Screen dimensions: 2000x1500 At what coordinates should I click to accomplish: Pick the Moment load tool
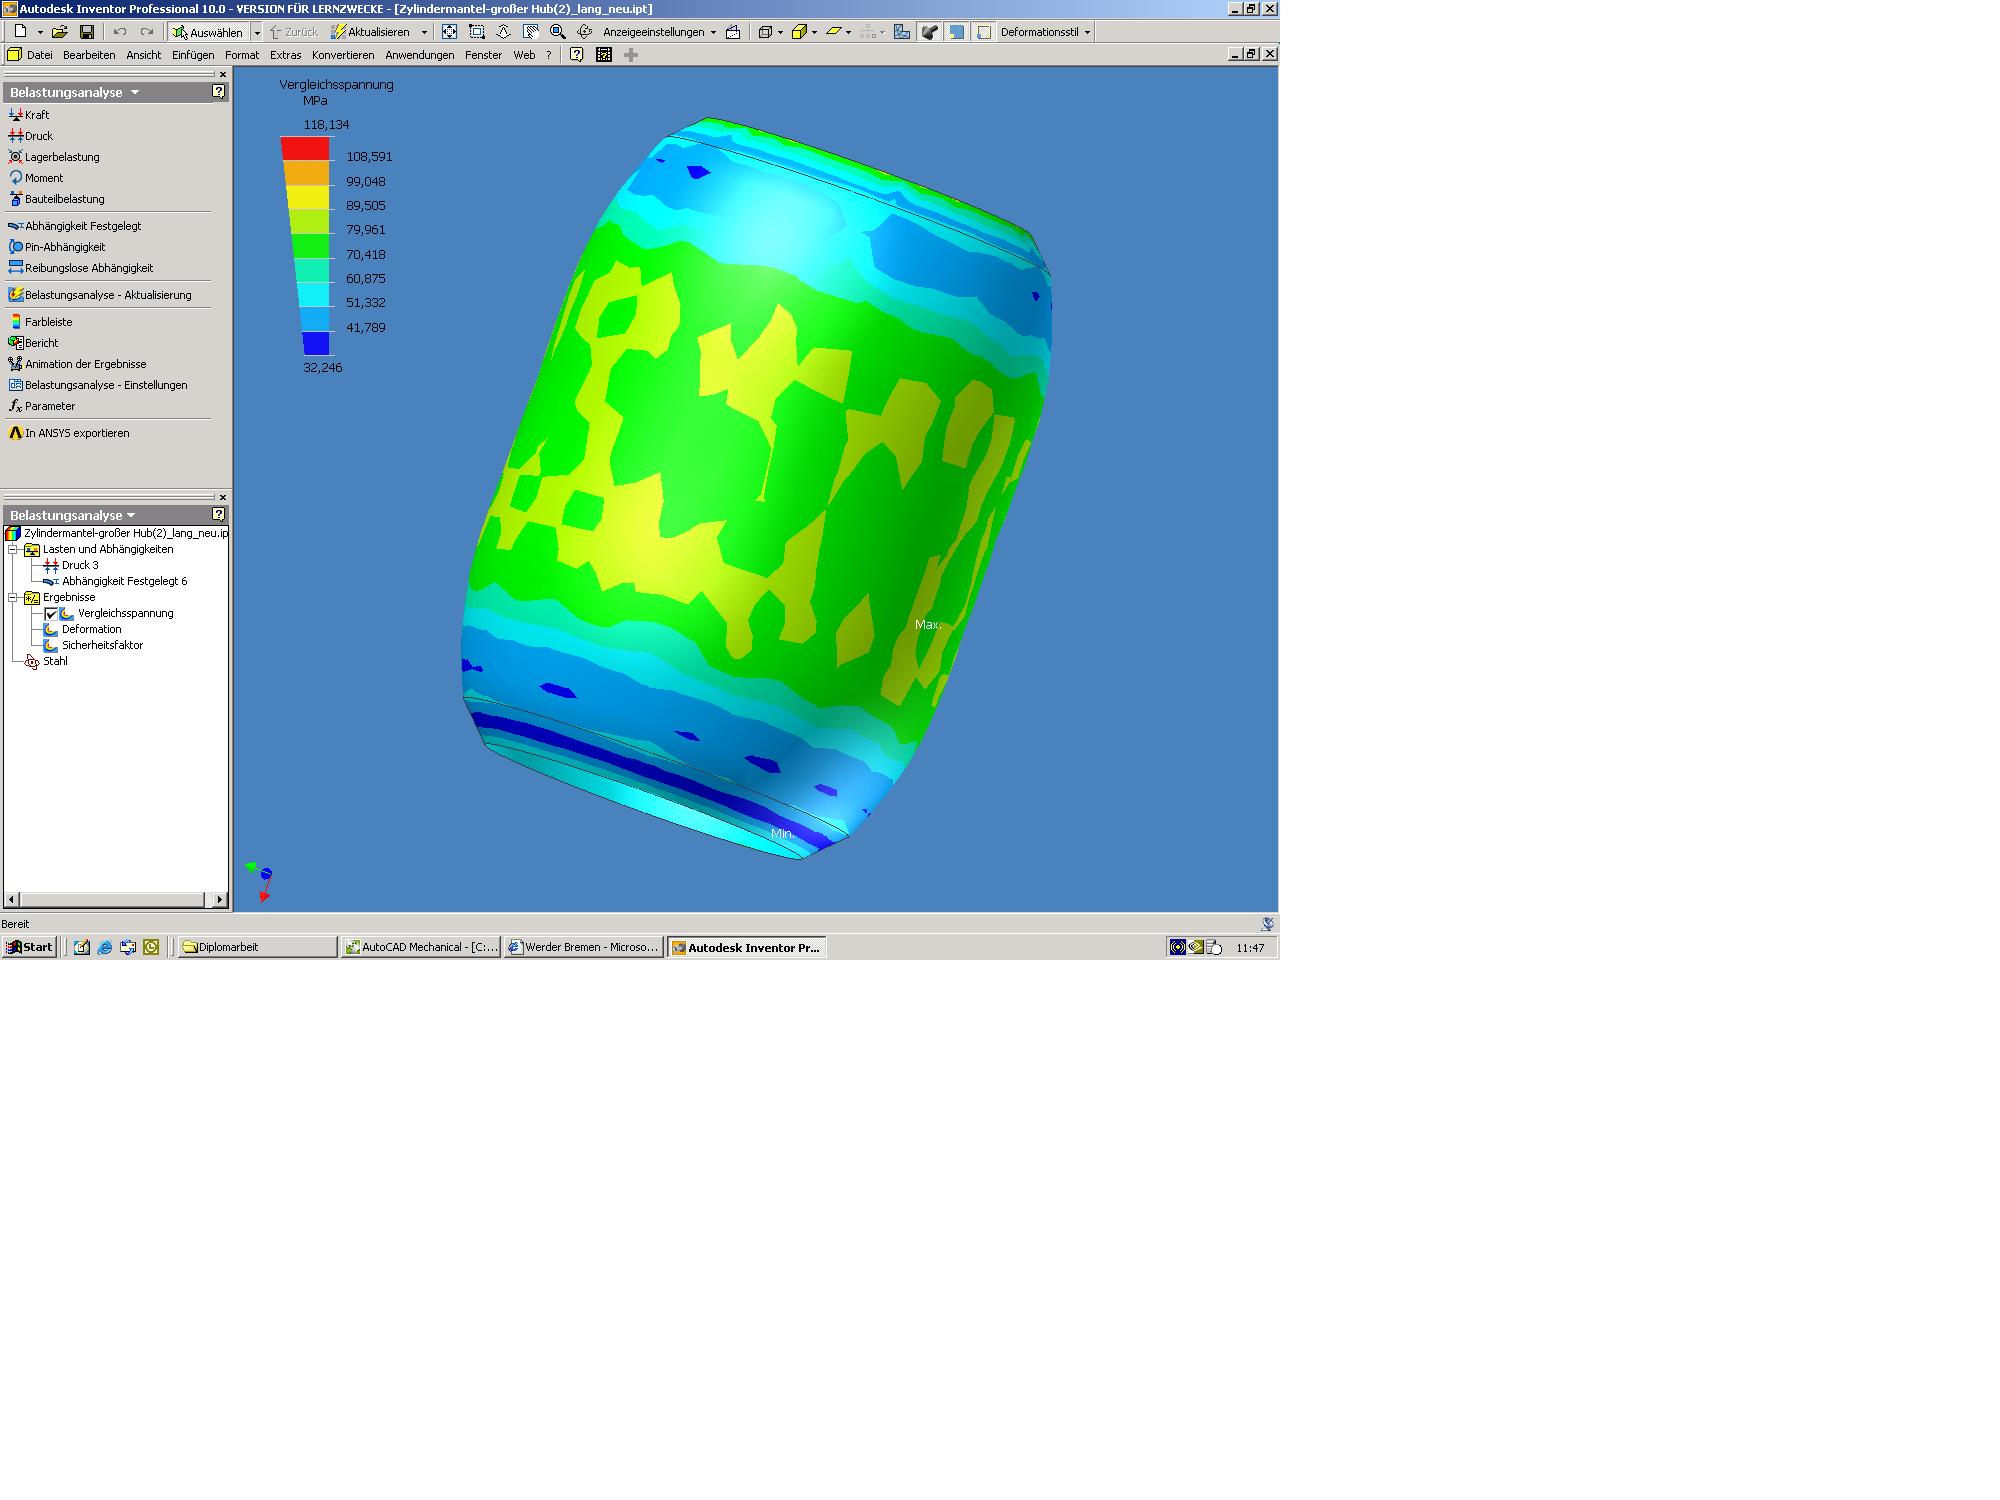click(x=36, y=178)
